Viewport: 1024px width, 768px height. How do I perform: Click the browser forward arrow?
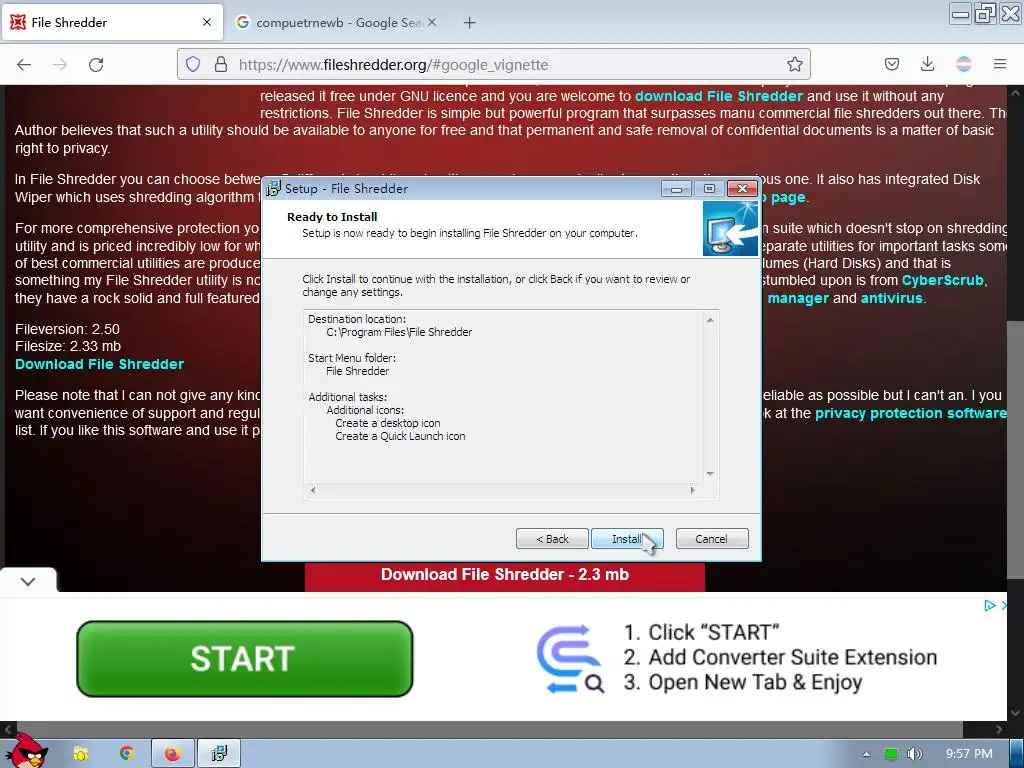[60, 65]
